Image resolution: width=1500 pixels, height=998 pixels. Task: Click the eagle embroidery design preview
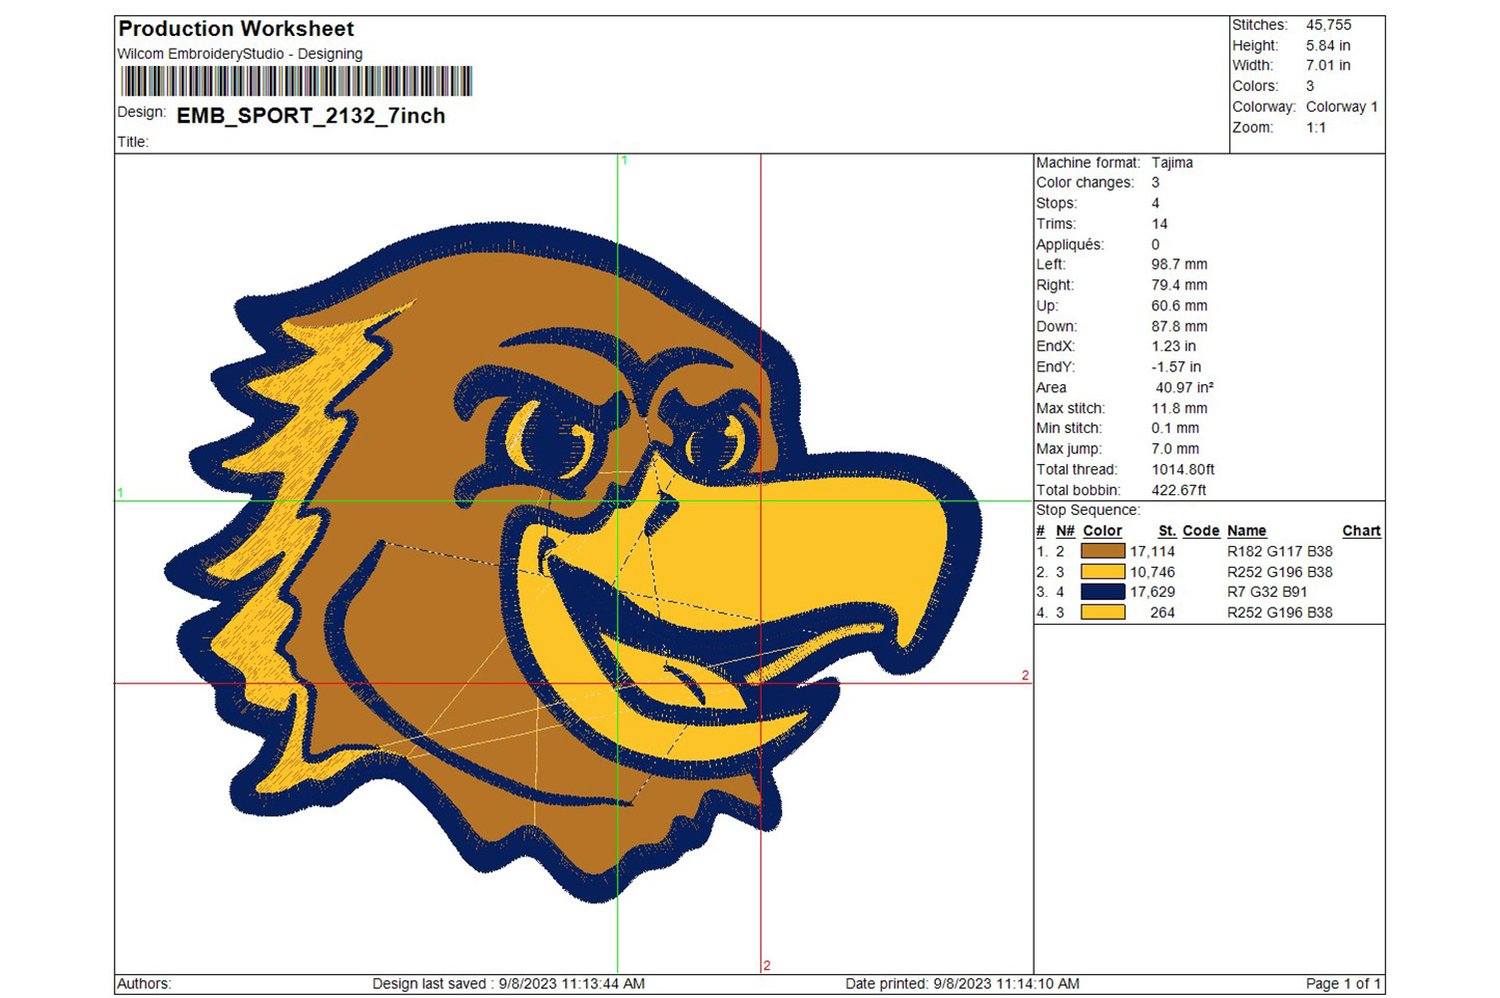pyautogui.click(x=573, y=563)
